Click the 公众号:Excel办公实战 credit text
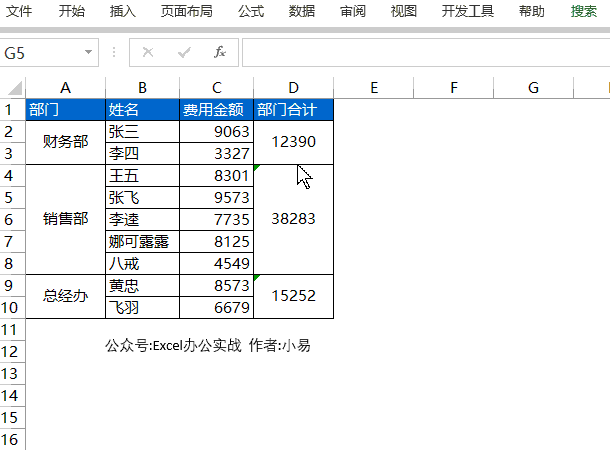610x450 pixels. 173,345
